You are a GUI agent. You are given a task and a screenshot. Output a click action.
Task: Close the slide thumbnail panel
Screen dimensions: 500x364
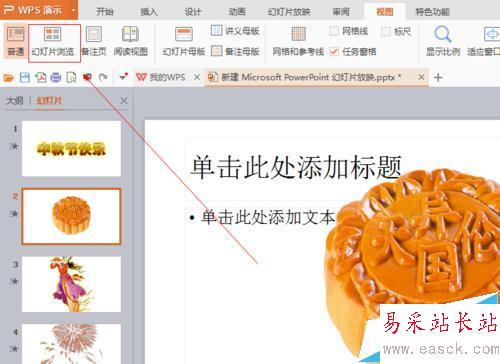[x=124, y=100]
